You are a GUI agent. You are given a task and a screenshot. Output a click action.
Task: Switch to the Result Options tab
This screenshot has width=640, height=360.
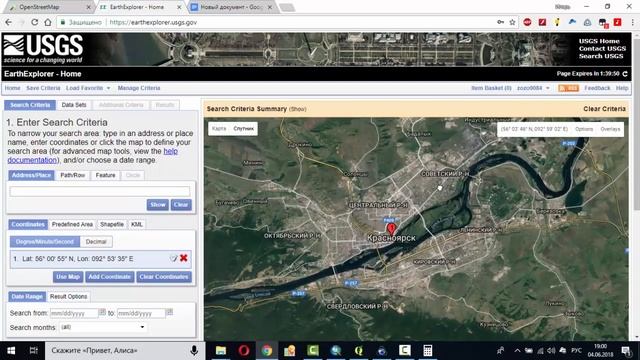tap(68, 296)
